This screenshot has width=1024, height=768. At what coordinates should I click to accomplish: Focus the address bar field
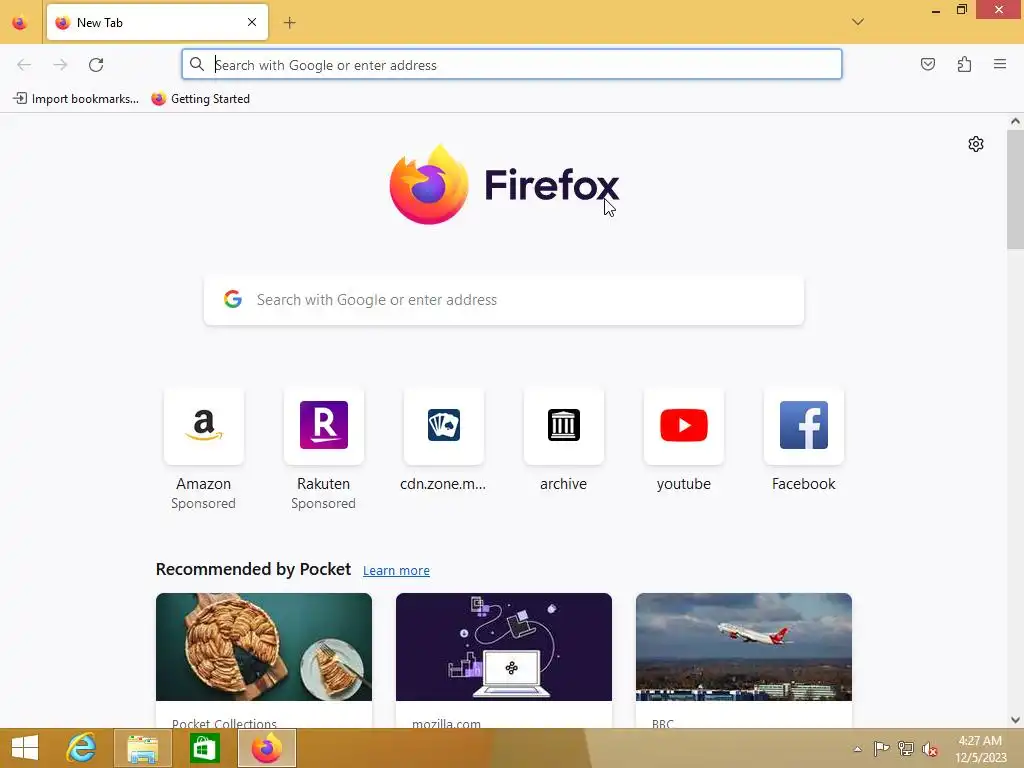click(x=511, y=65)
